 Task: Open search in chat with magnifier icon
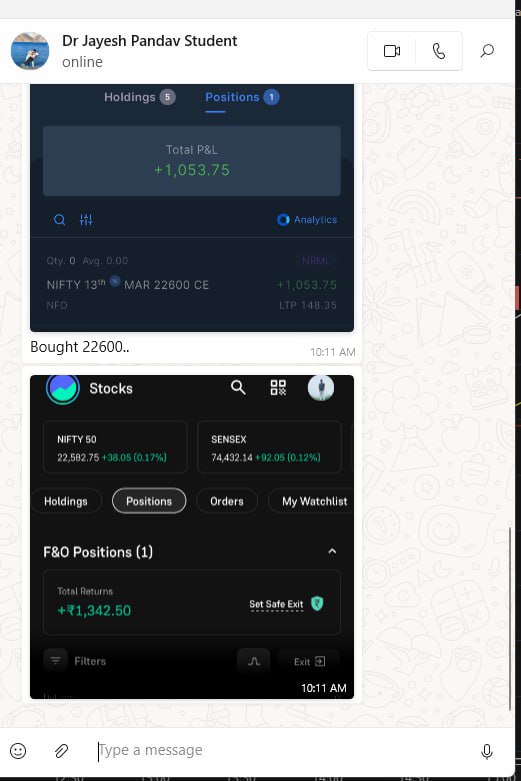click(x=487, y=51)
